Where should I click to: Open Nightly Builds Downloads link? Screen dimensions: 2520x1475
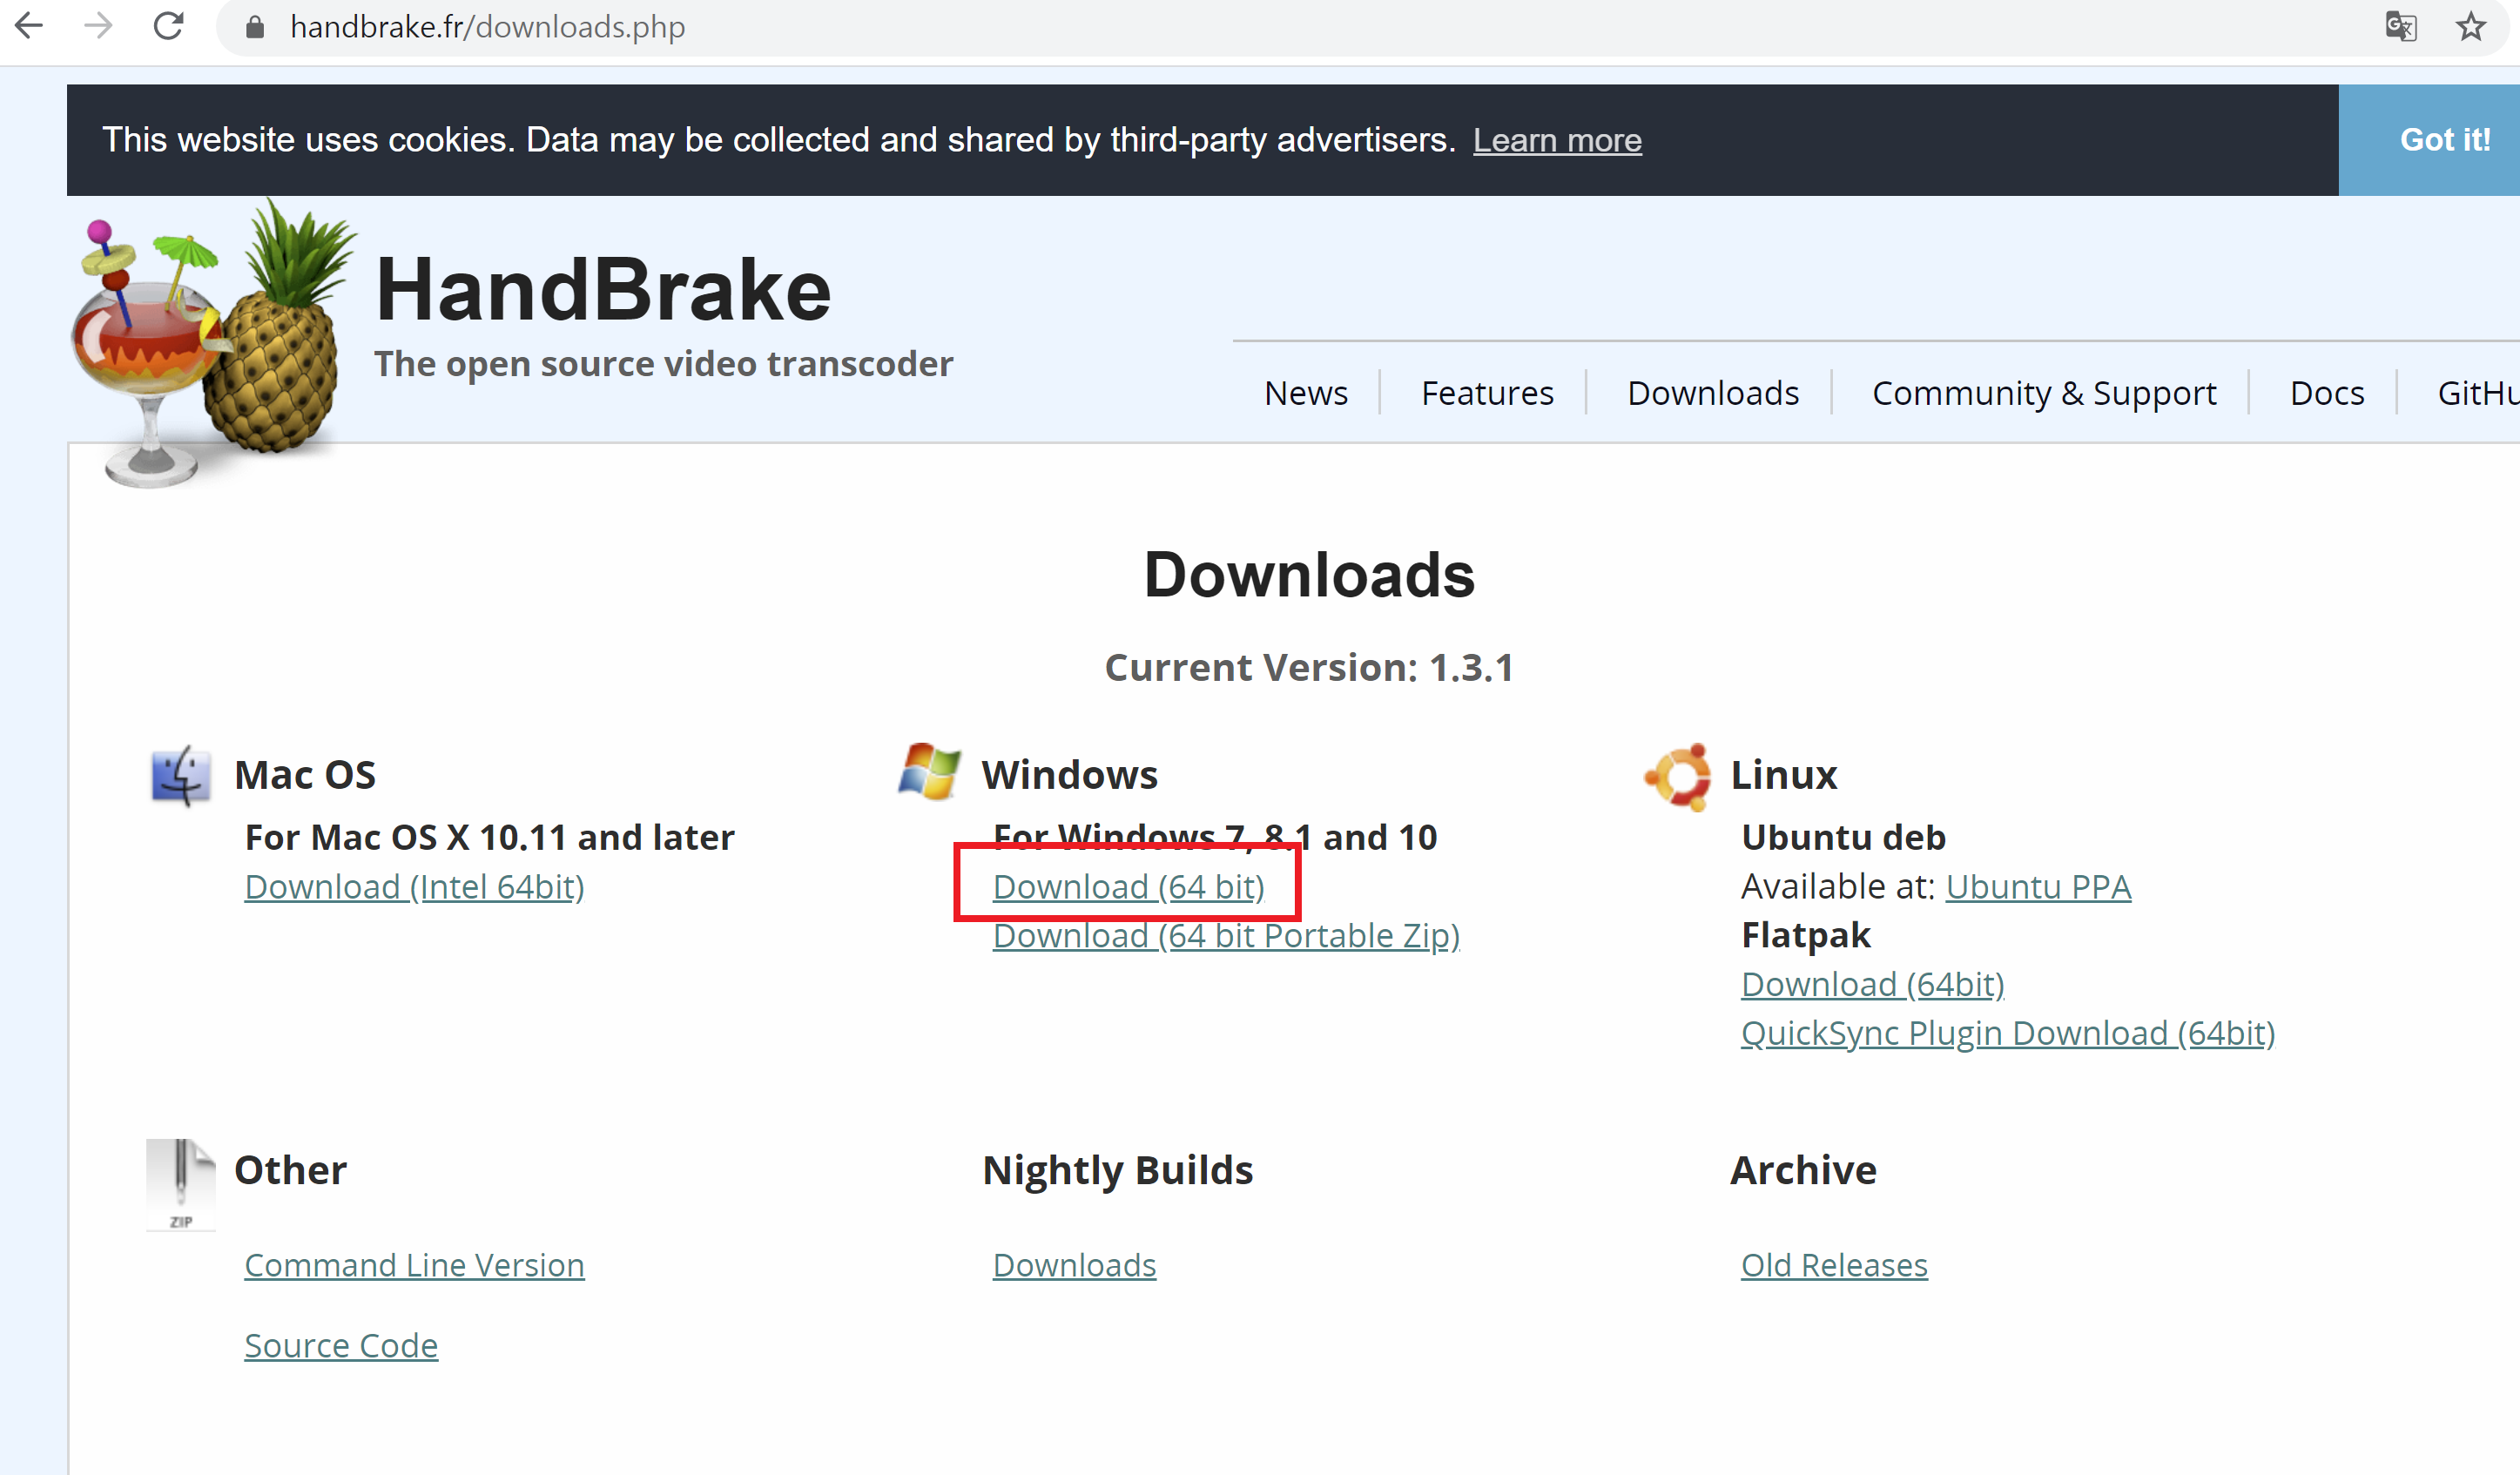coord(1074,1266)
